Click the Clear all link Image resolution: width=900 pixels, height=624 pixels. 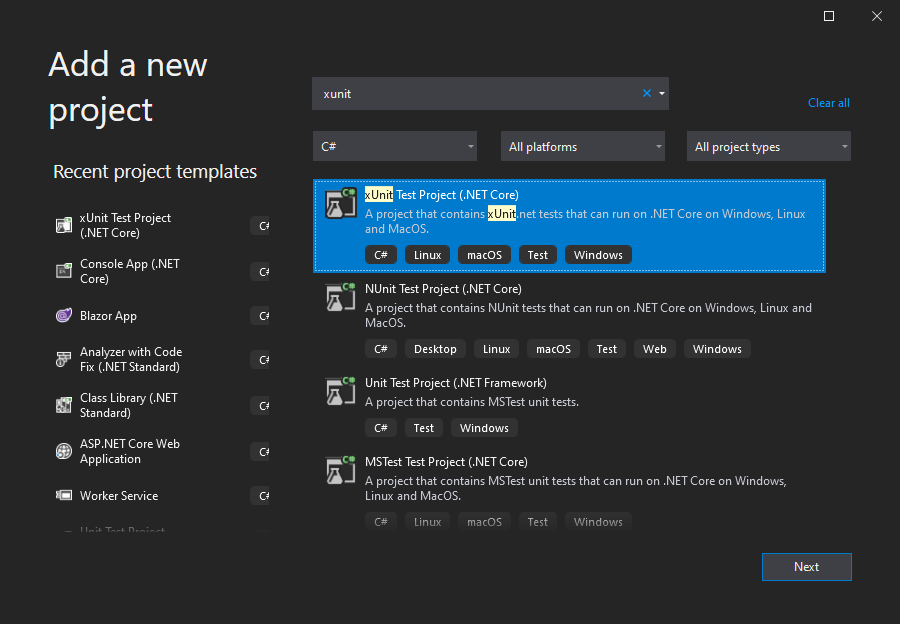pos(828,103)
